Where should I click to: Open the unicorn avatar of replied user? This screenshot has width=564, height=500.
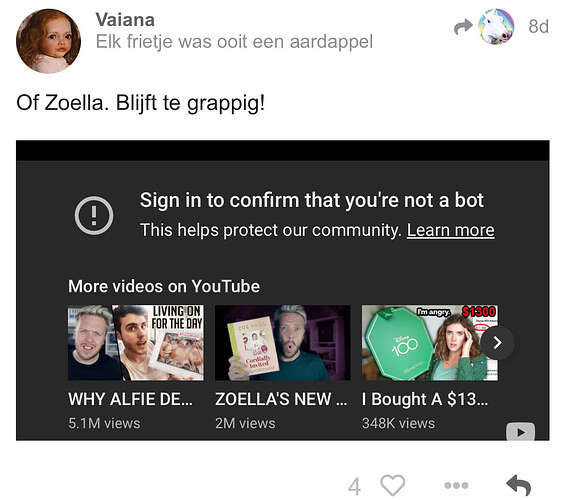pos(496,27)
